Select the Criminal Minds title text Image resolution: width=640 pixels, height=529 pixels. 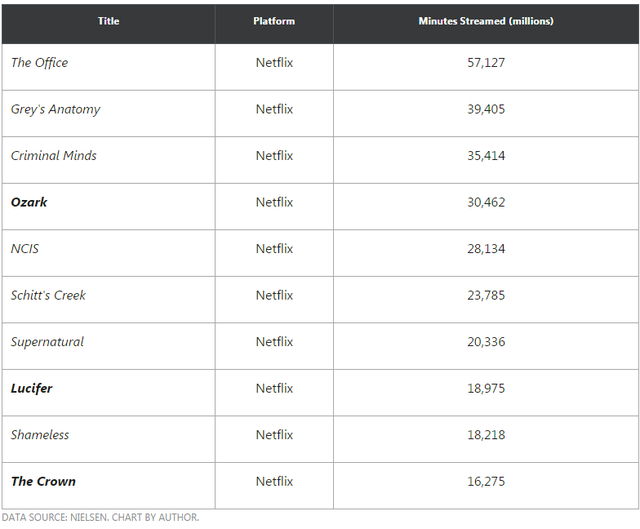[54, 156]
